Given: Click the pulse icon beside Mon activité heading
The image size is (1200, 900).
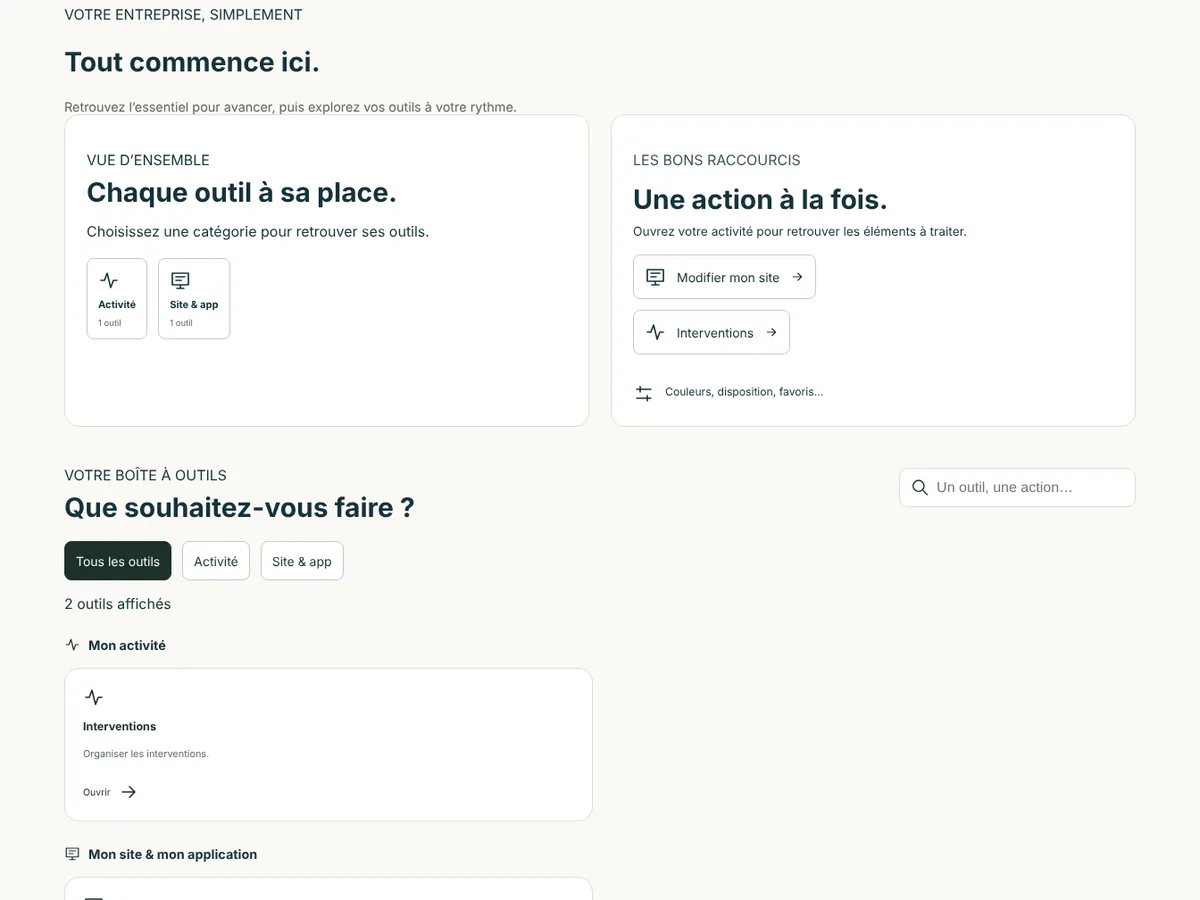Looking at the screenshot, I should tap(72, 645).
